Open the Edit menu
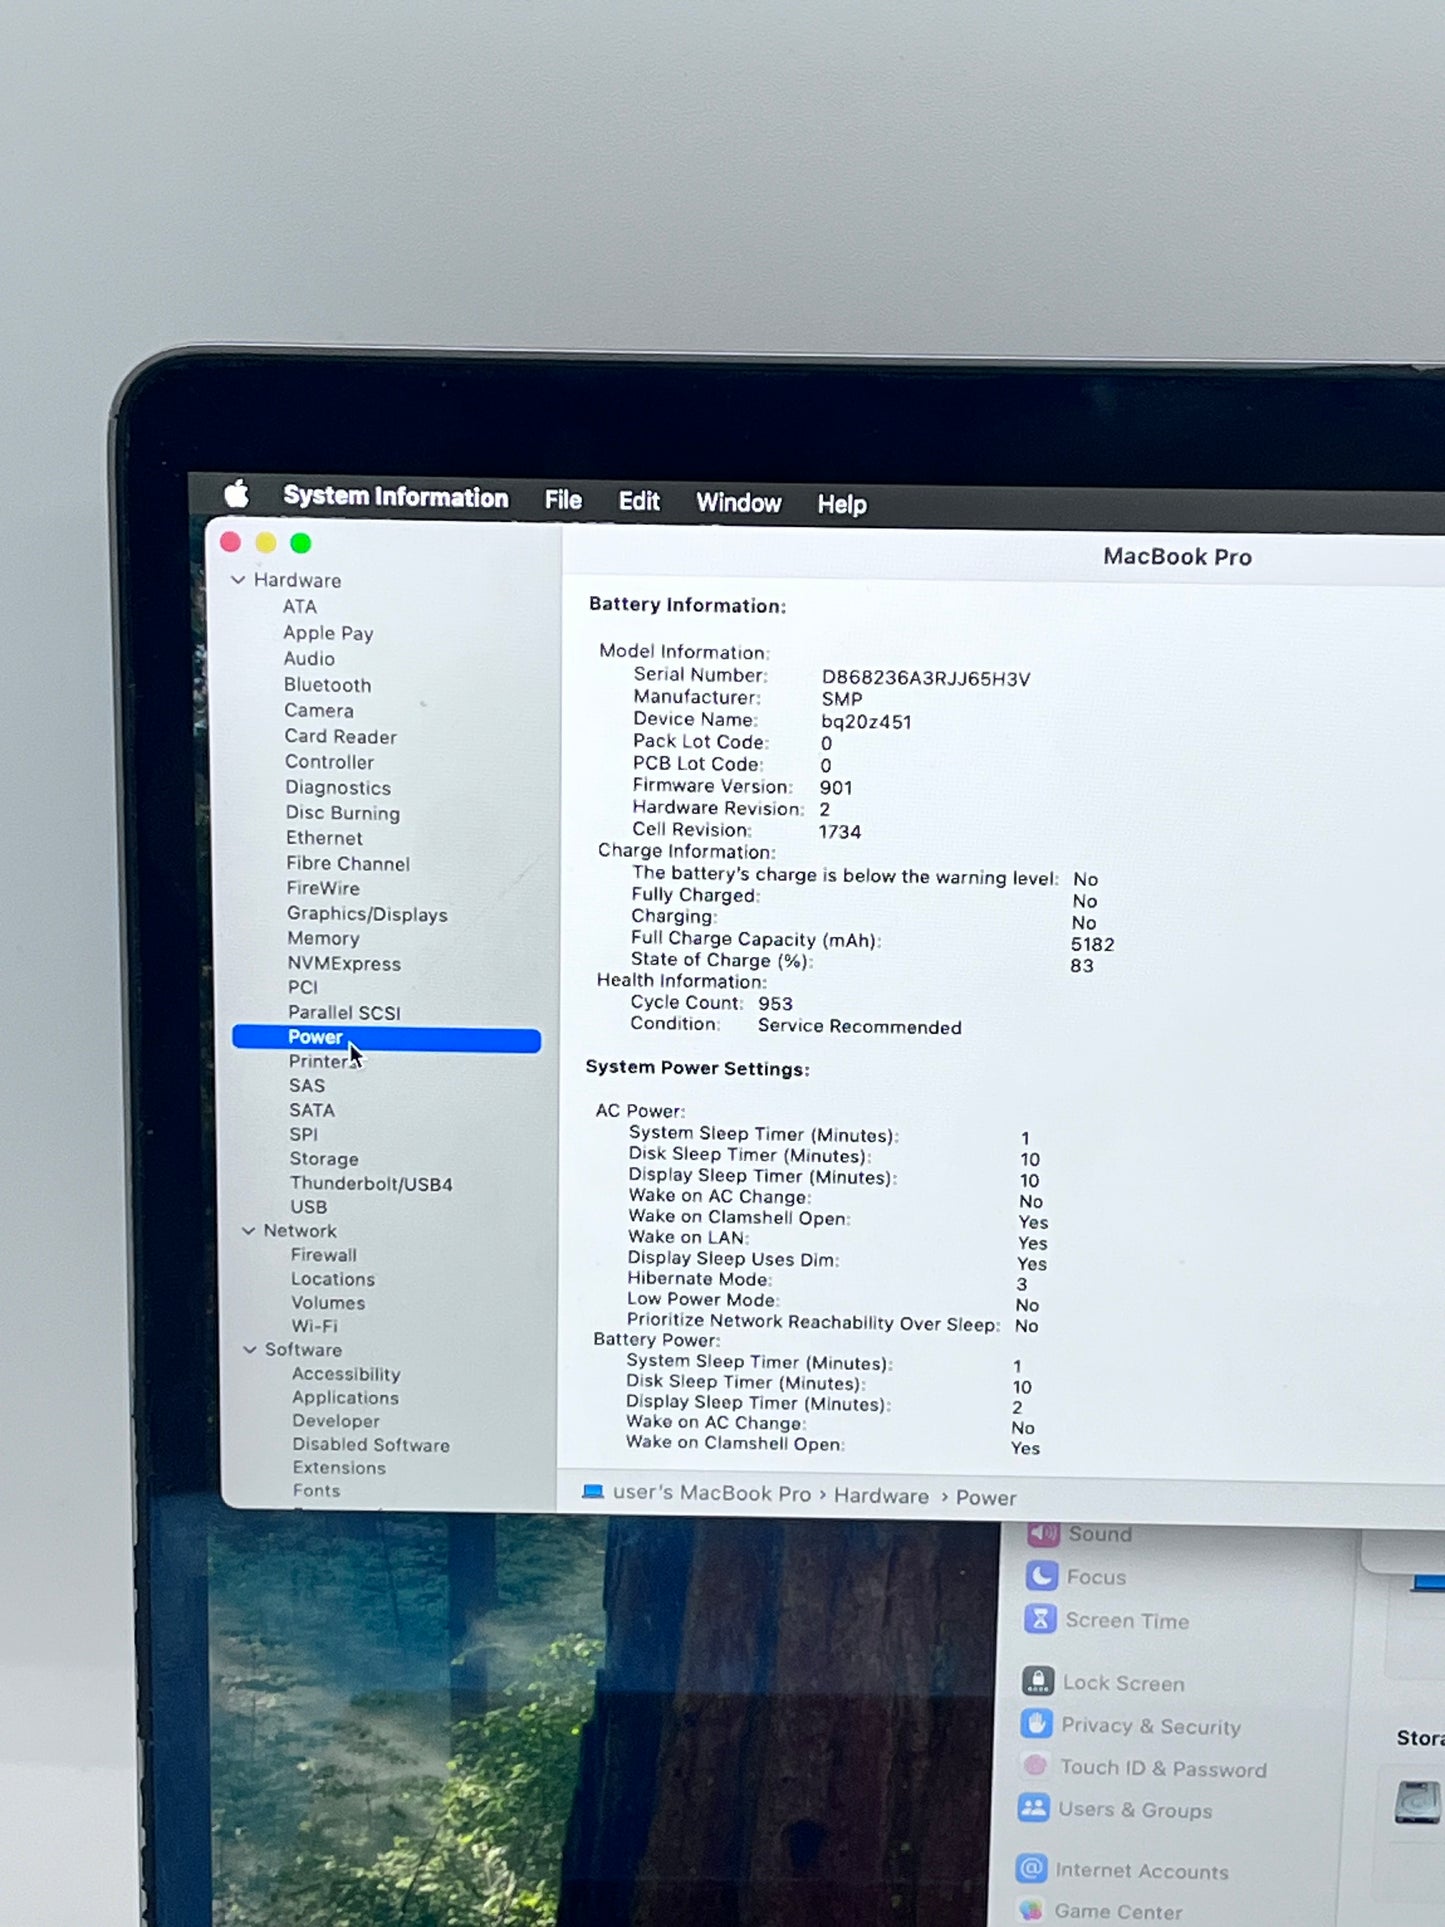The width and height of the screenshot is (1445, 1927). pyautogui.click(x=639, y=501)
